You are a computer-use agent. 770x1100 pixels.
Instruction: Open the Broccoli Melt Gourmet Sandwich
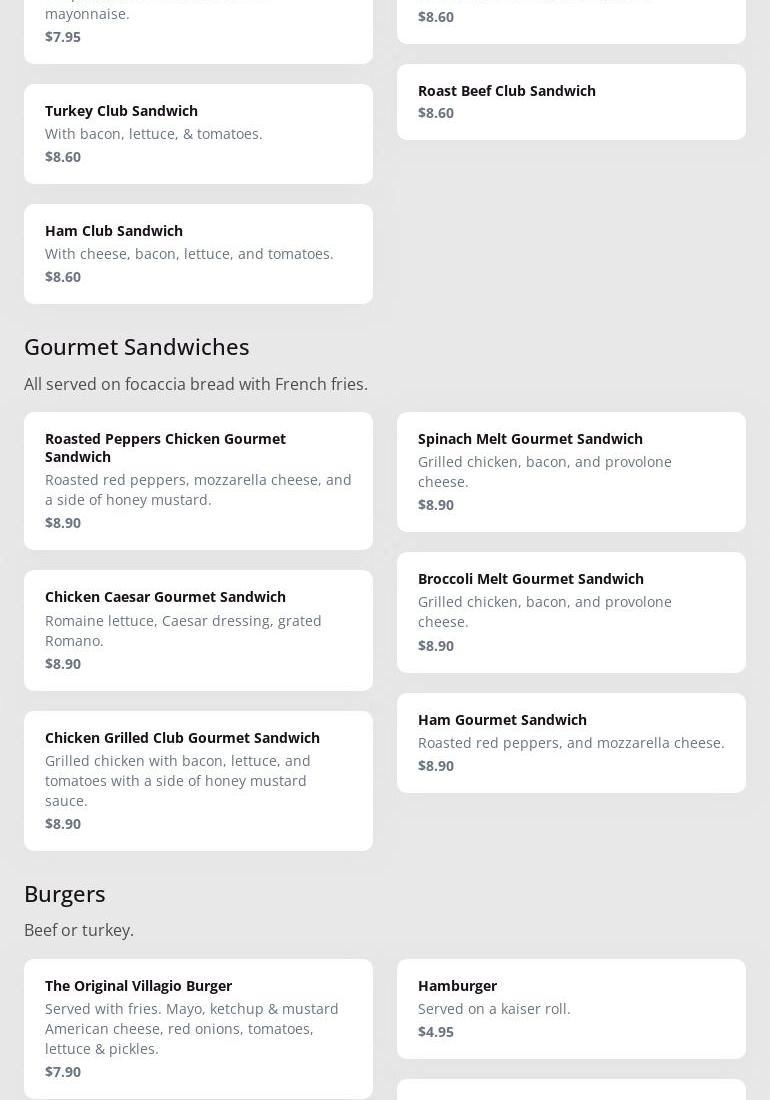coord(571,611)
